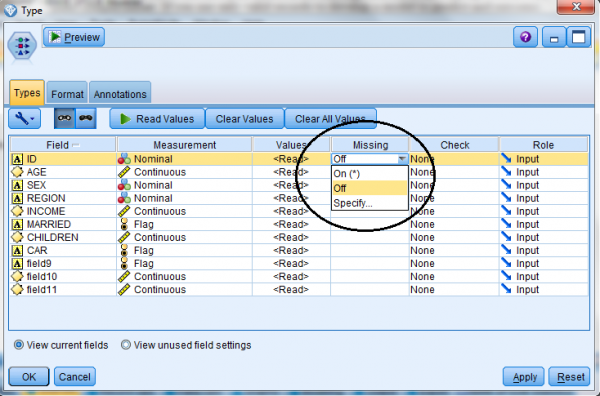Screen dimensions: 600x396
Task: Toggle the open glasses view icon
Action: pyautogui.click(x=64, y=118)
